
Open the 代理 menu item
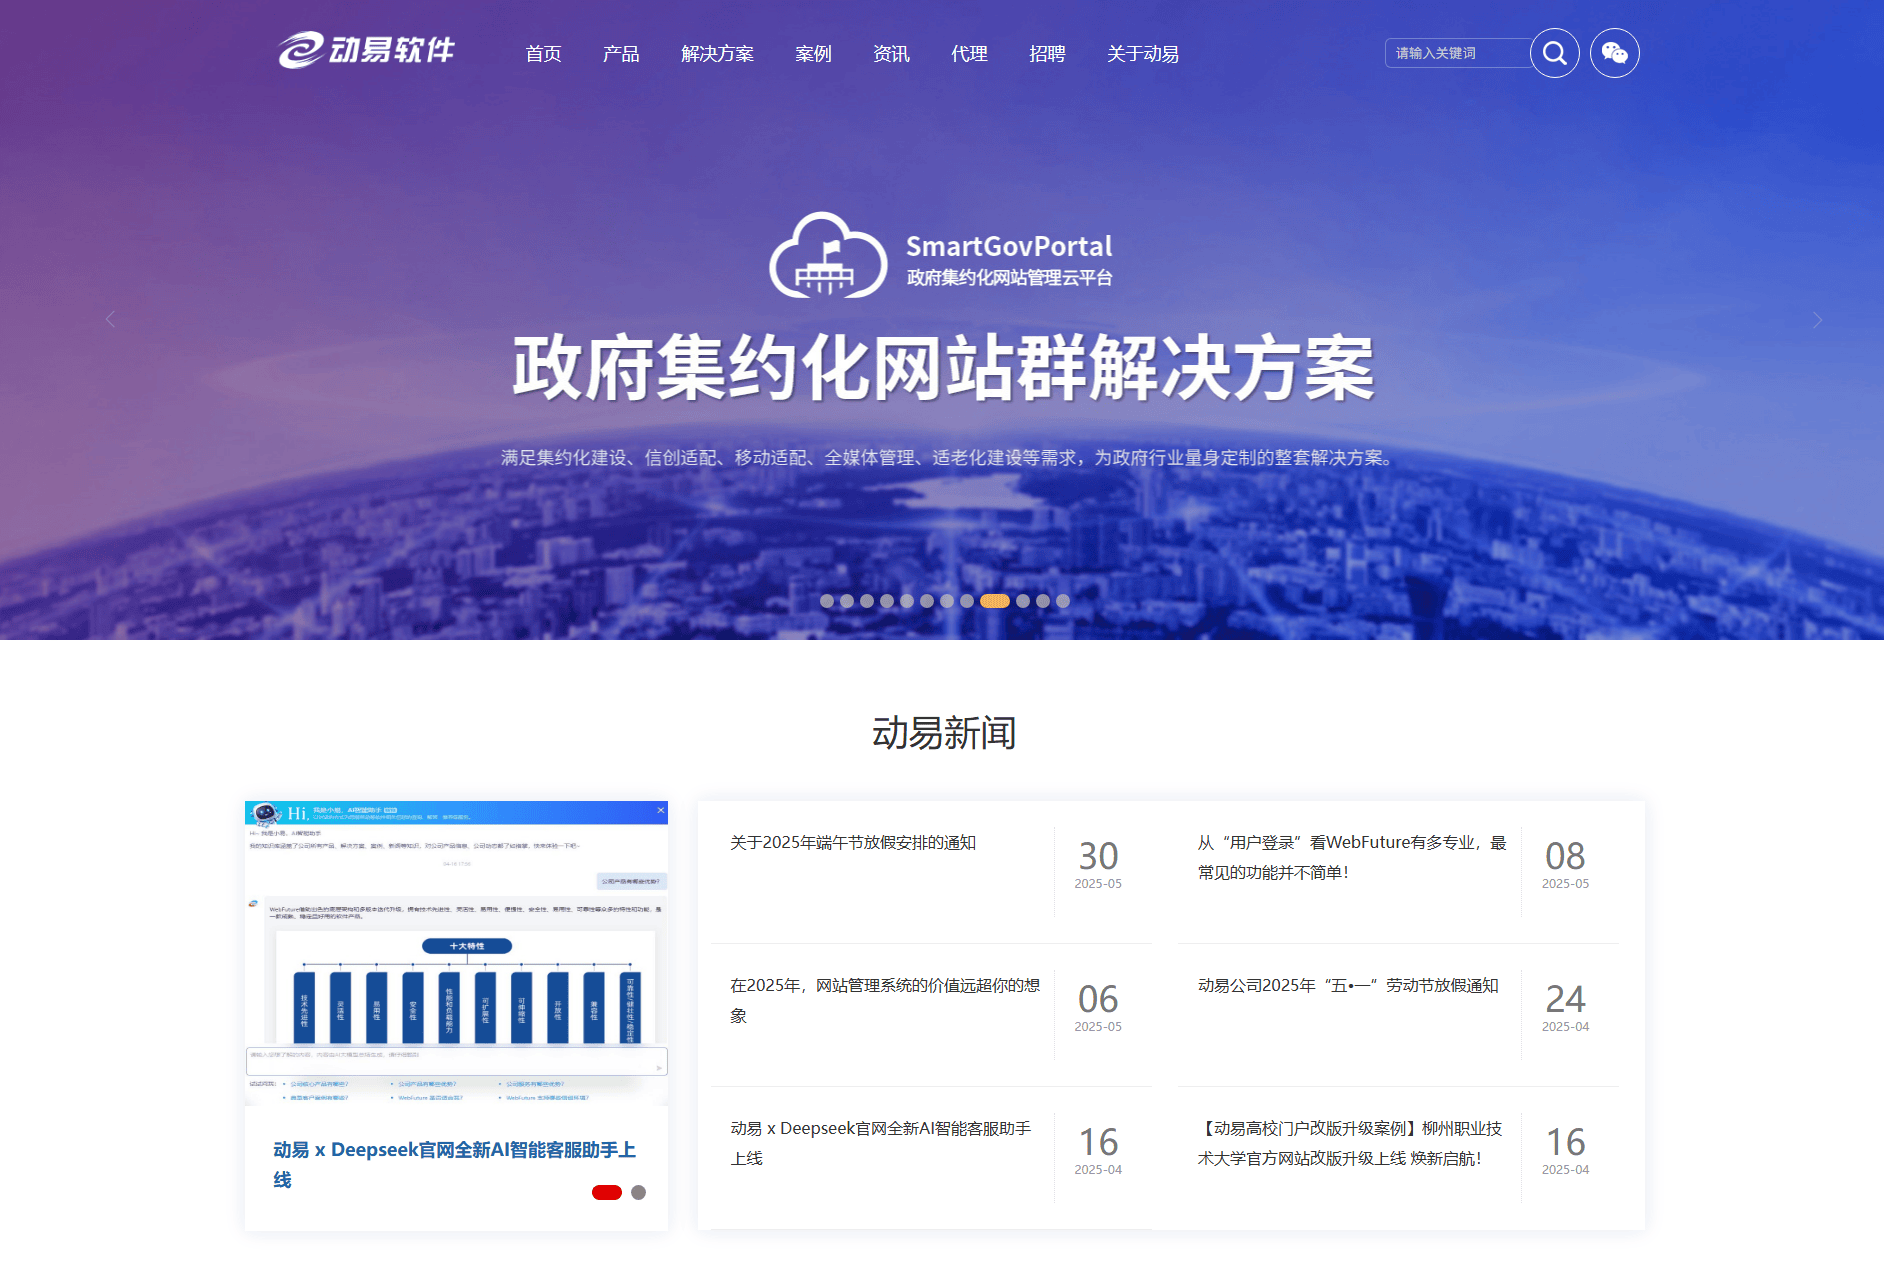point(969,54)
